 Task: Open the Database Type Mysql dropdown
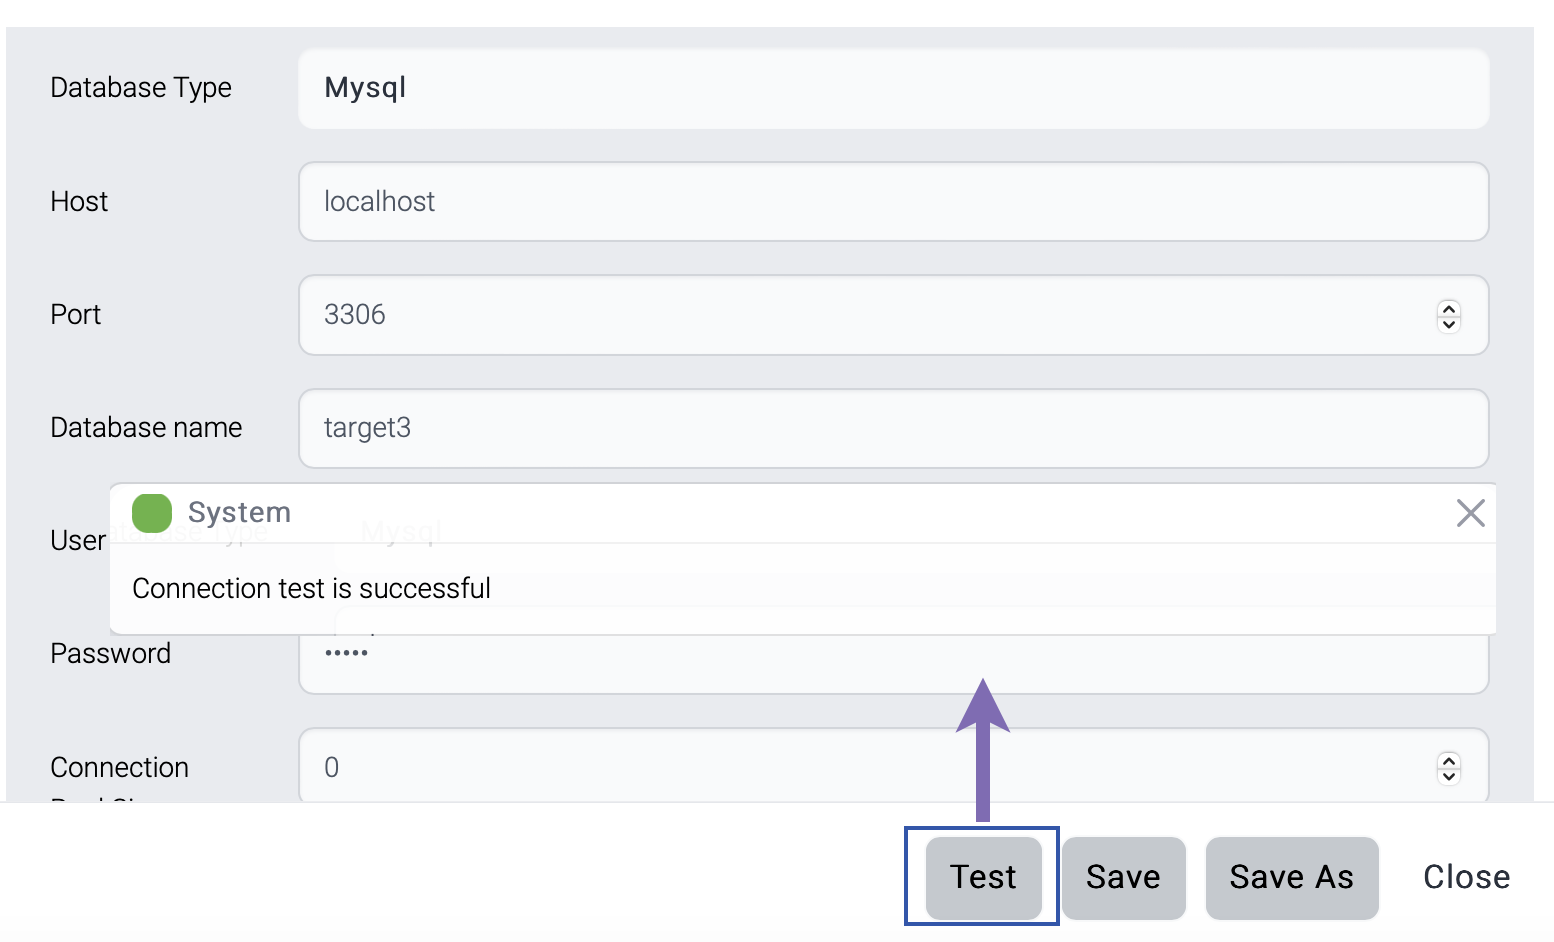point(893,88)
